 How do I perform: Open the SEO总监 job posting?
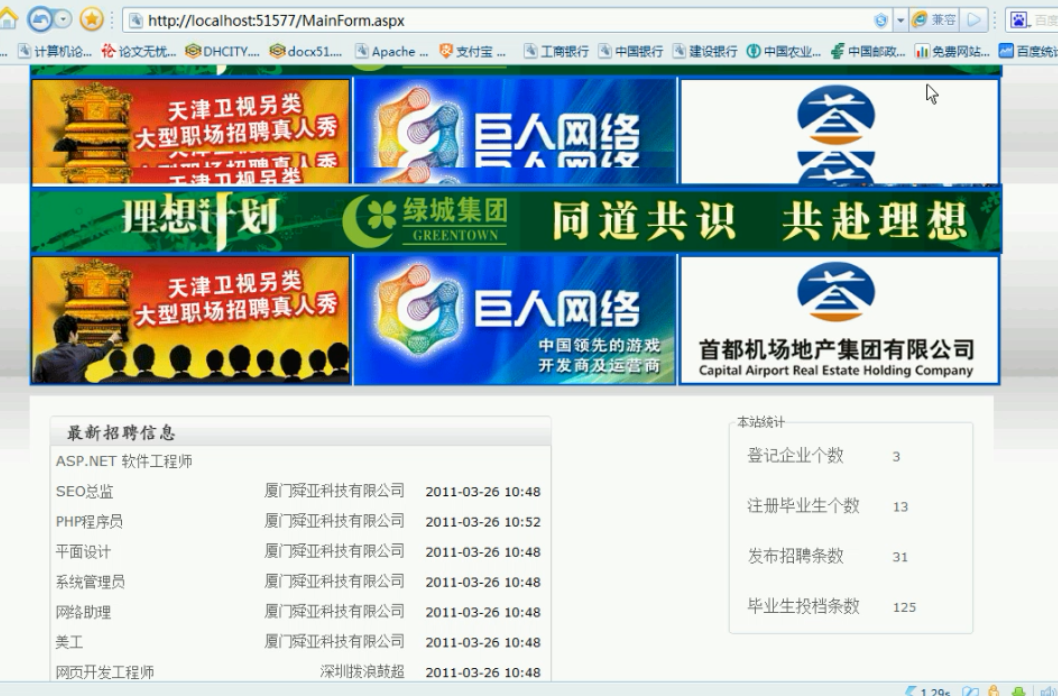(84, 492)
